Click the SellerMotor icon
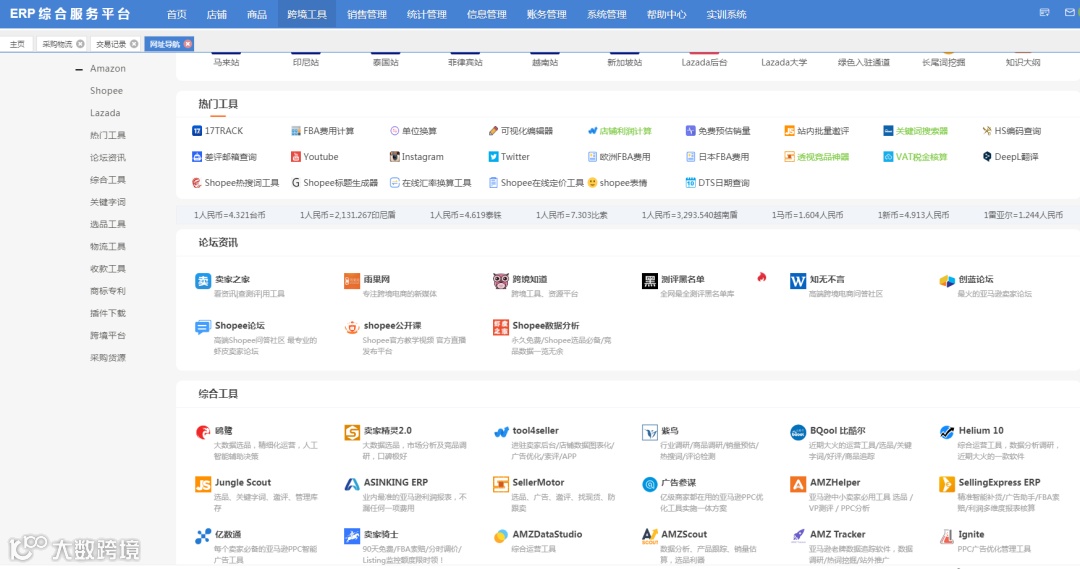The width and height of the screenshot is (1080, 569). coord(501,484)
